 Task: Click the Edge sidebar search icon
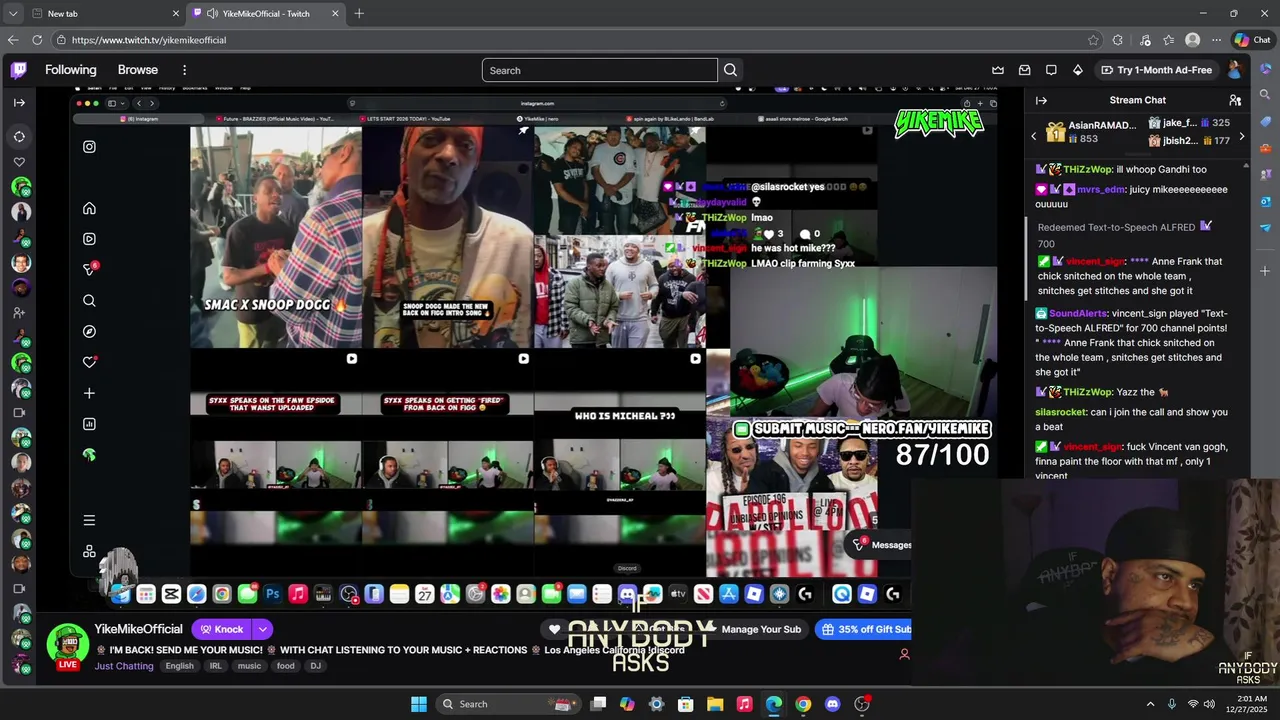click(x=1265, y=94)
